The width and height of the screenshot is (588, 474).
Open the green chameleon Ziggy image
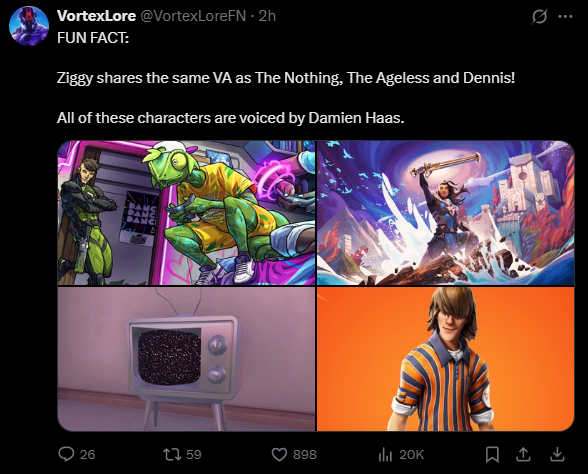(x=186, y=213)
